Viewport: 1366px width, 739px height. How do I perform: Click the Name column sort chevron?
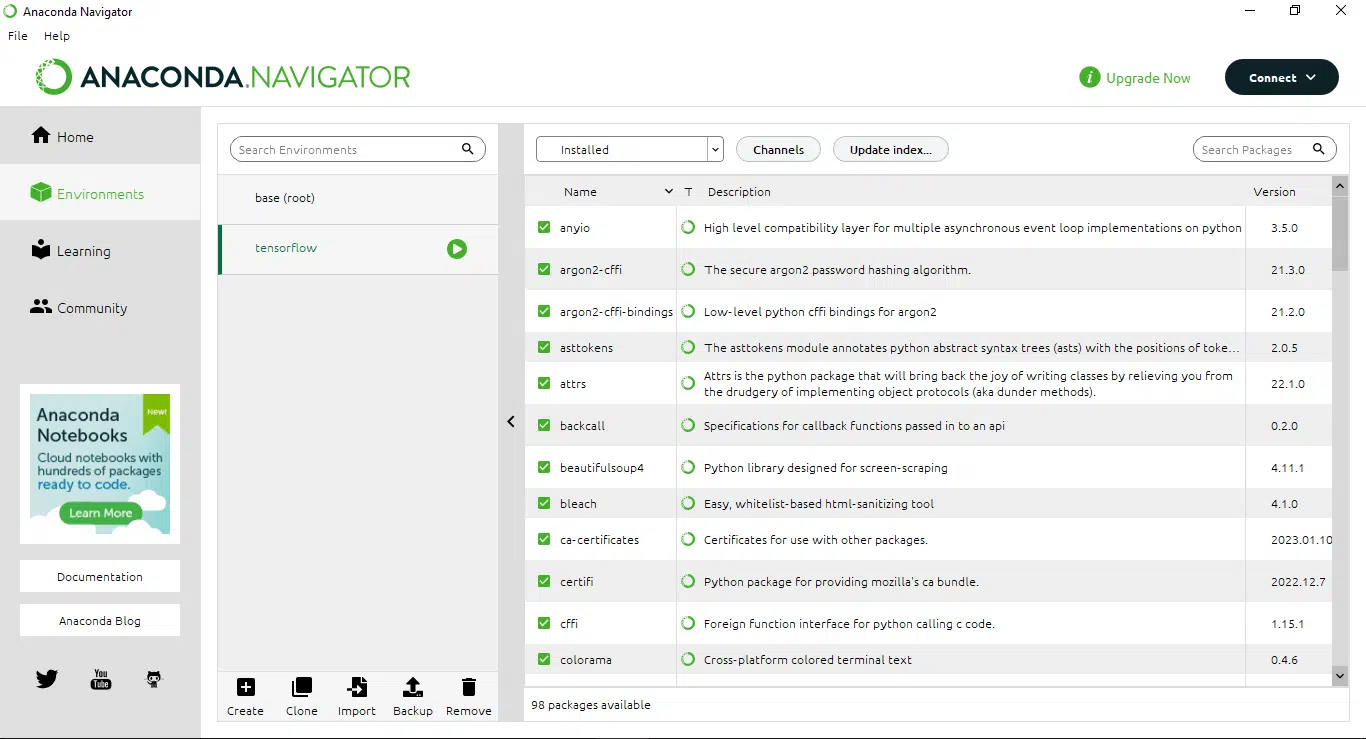[x=668, y=191]
